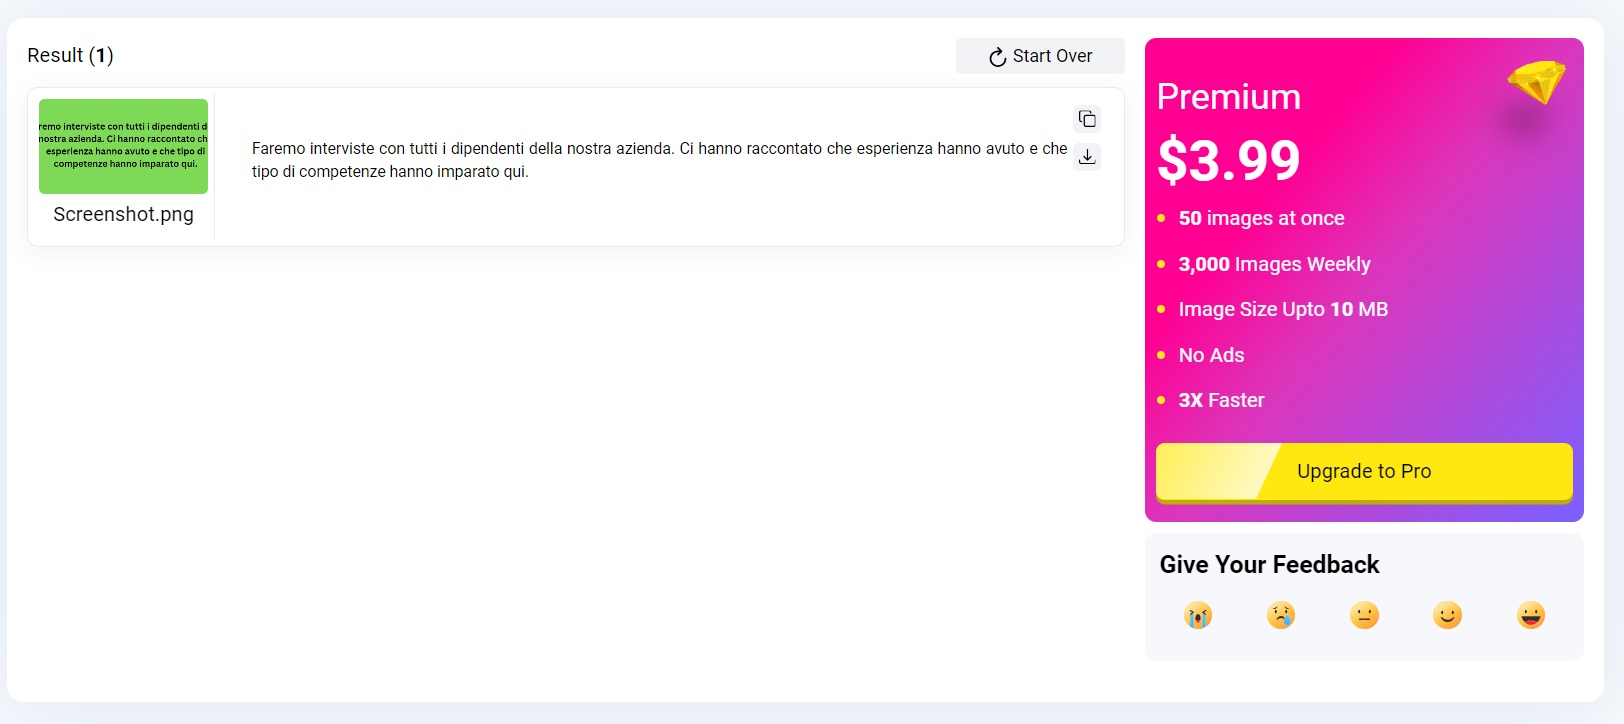Image resolution: width=1624 pixels, height=724 pixels.
Task: Click the Screenshot.png file name
Action: click(123, 214)
